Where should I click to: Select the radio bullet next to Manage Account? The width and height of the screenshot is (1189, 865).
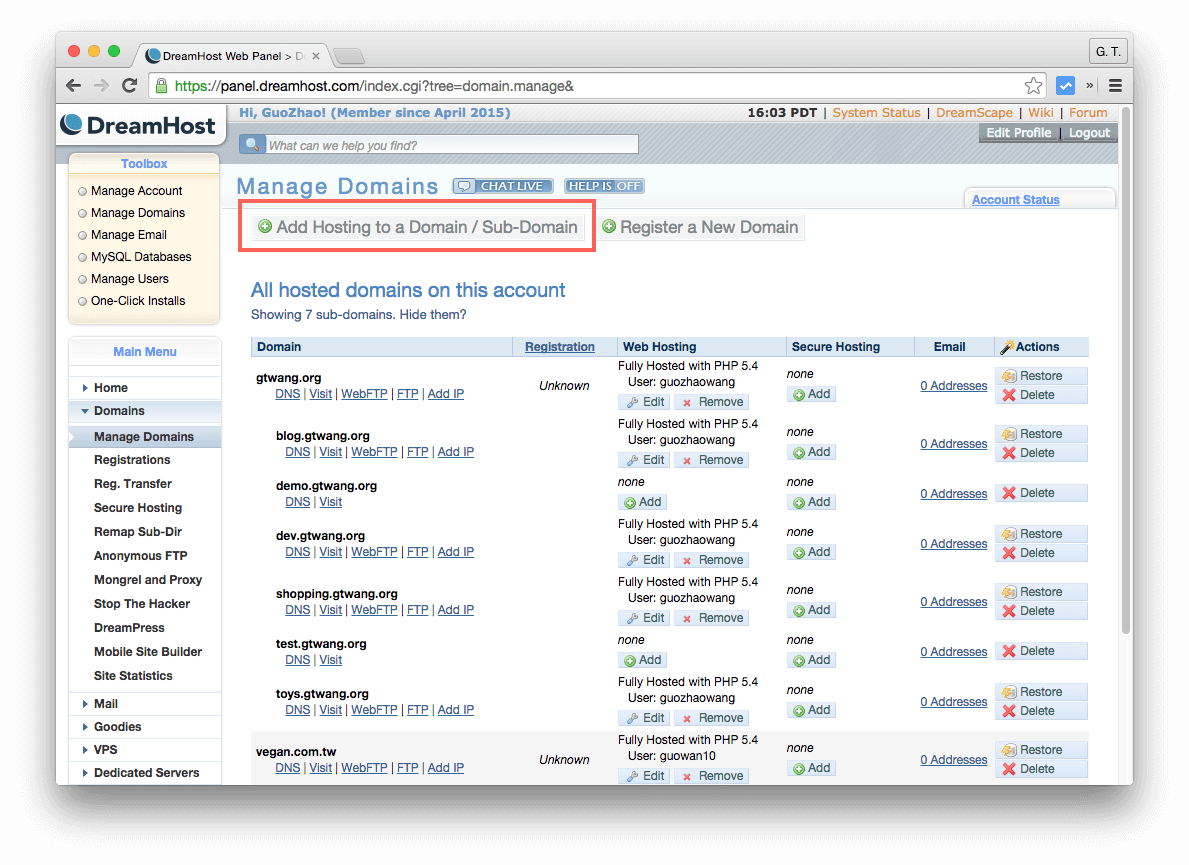coord(82,190)
